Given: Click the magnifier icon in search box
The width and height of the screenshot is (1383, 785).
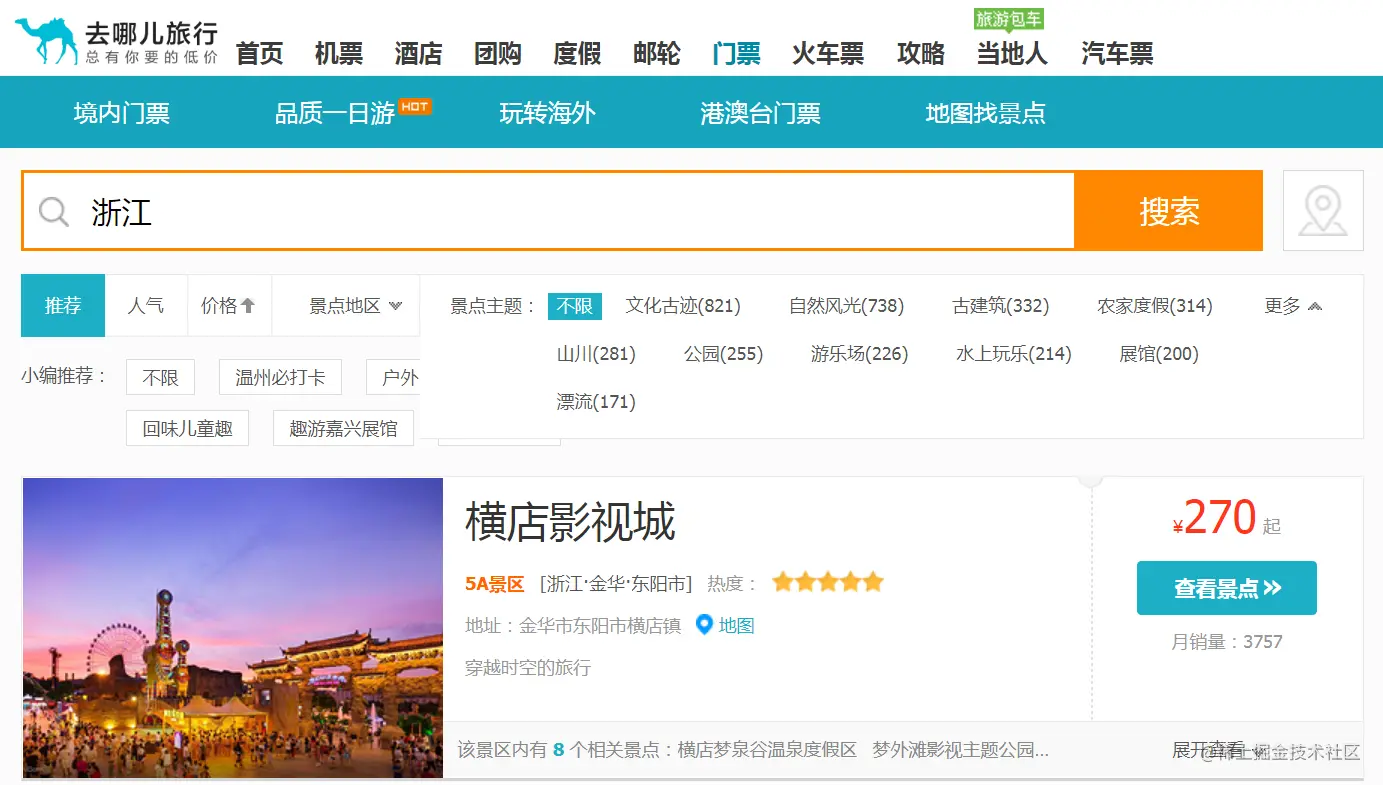Looking at the screenshot, I should coord(54,212).
